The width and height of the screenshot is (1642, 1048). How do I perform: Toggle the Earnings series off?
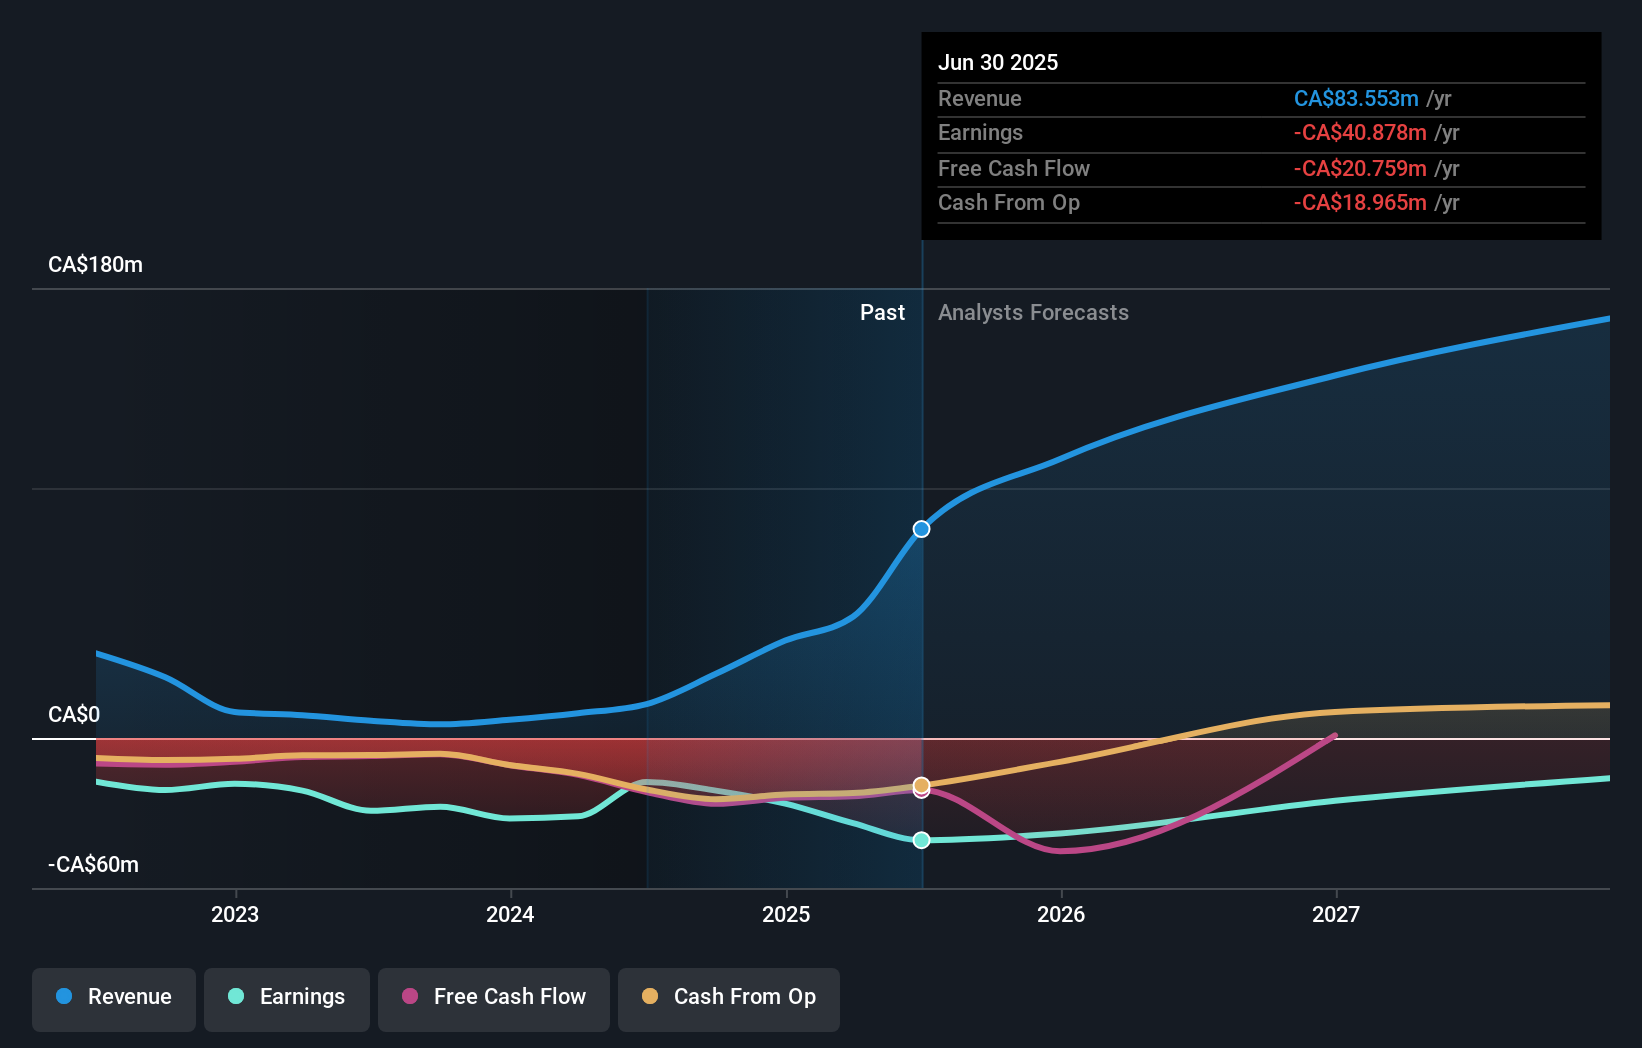point(286,999)
